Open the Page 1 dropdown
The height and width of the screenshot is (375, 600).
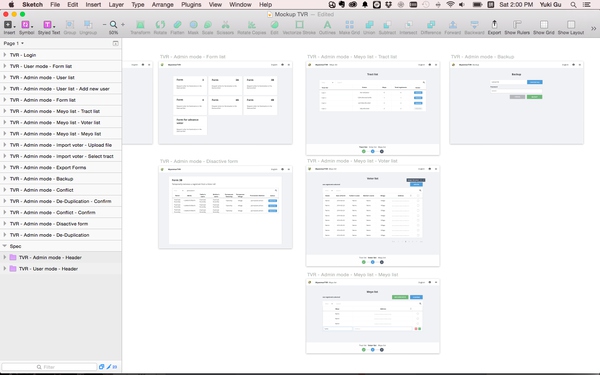13,43
